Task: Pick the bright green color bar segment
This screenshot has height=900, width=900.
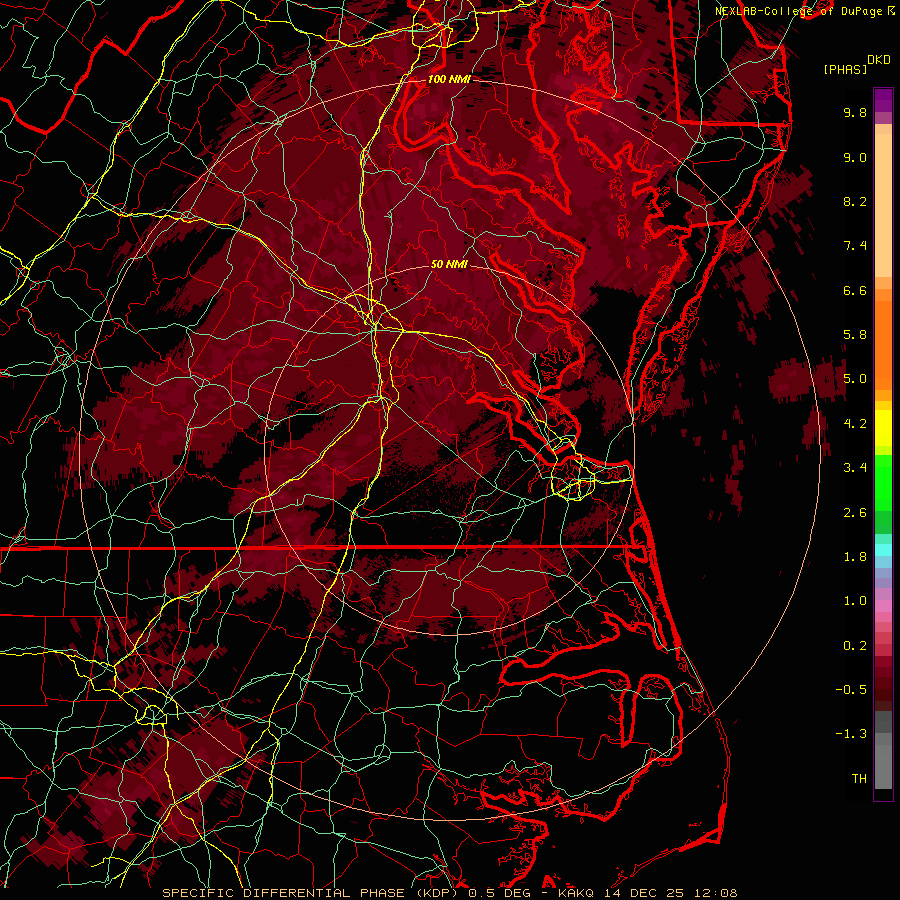Action: pos(883,483)
